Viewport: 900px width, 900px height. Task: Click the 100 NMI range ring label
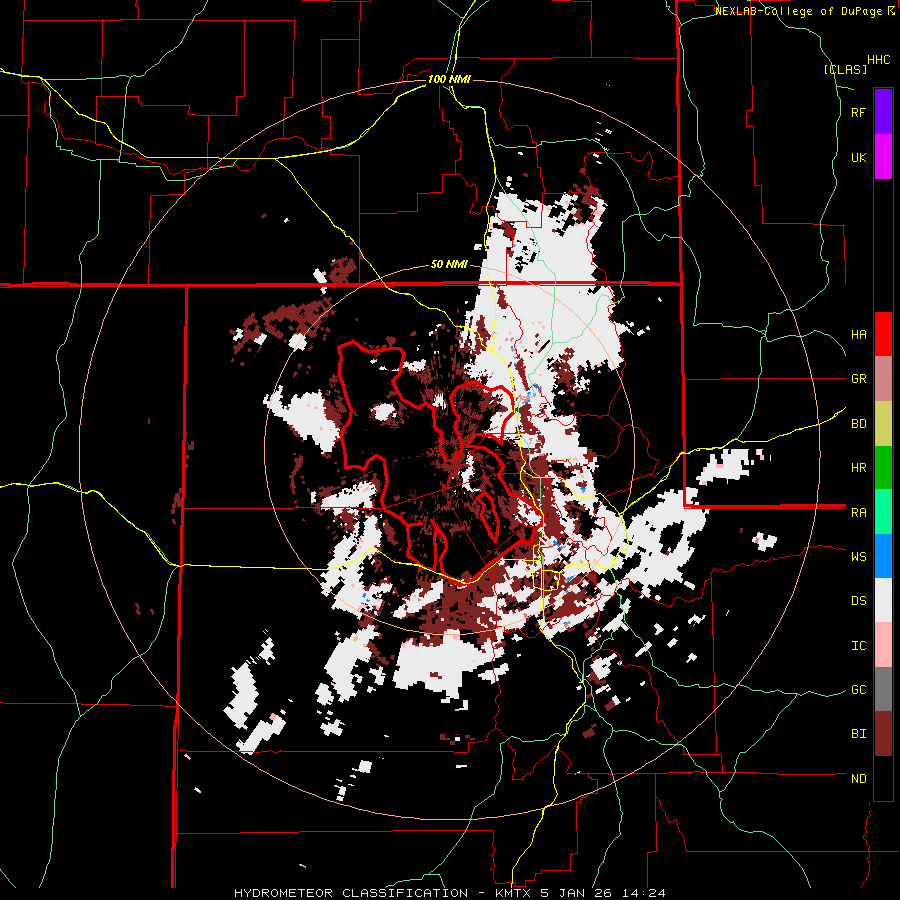tap(449, 79)
